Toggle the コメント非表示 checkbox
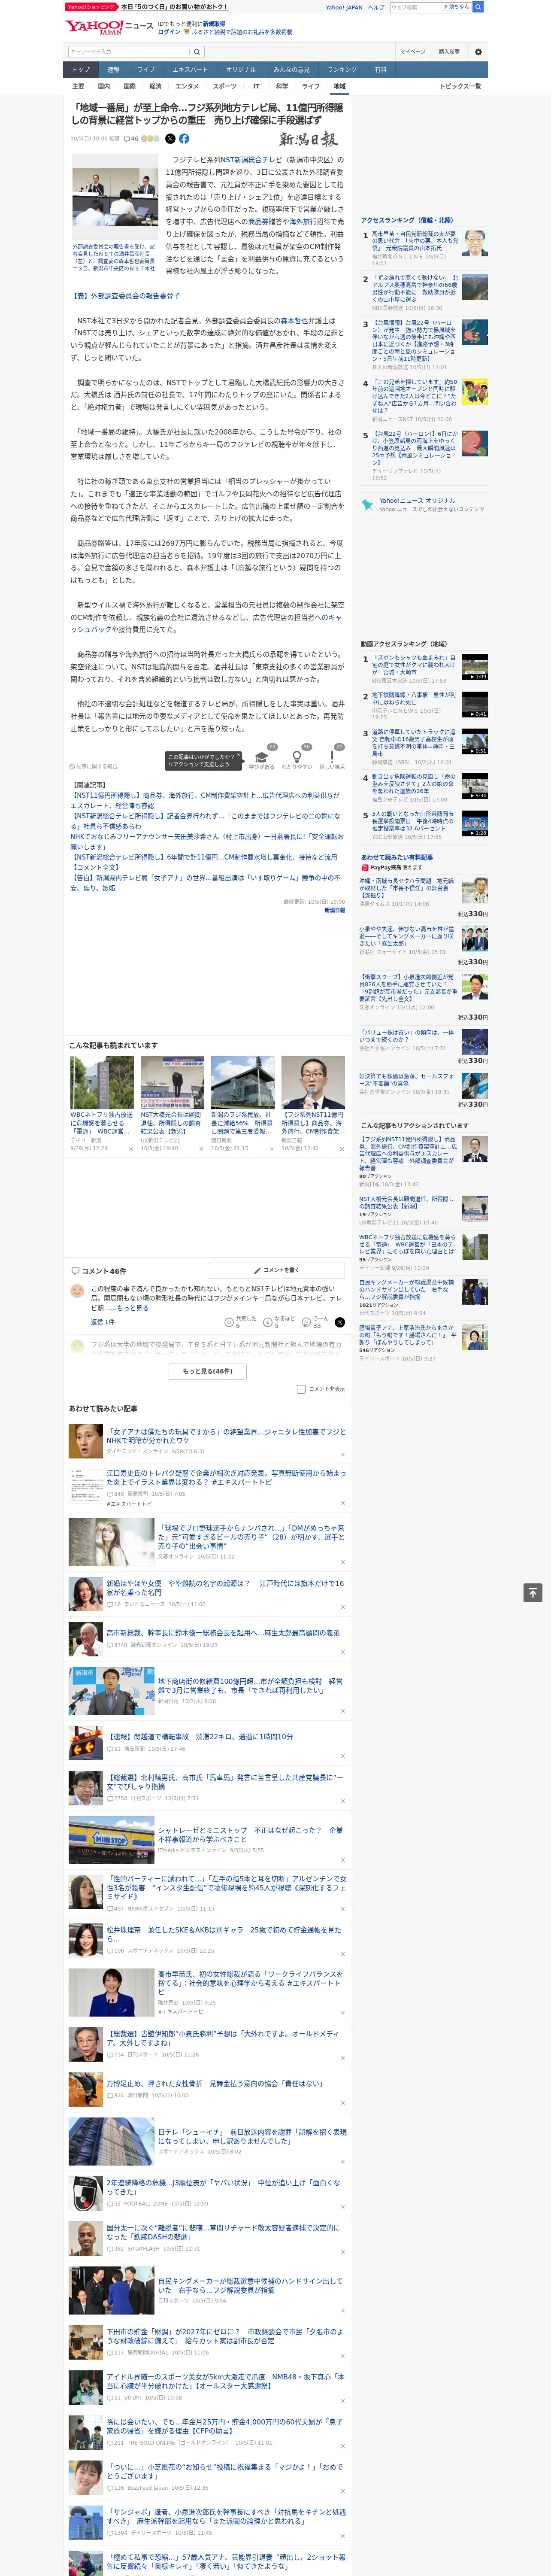This screenshot has height=2576, width=551. 301,1389
